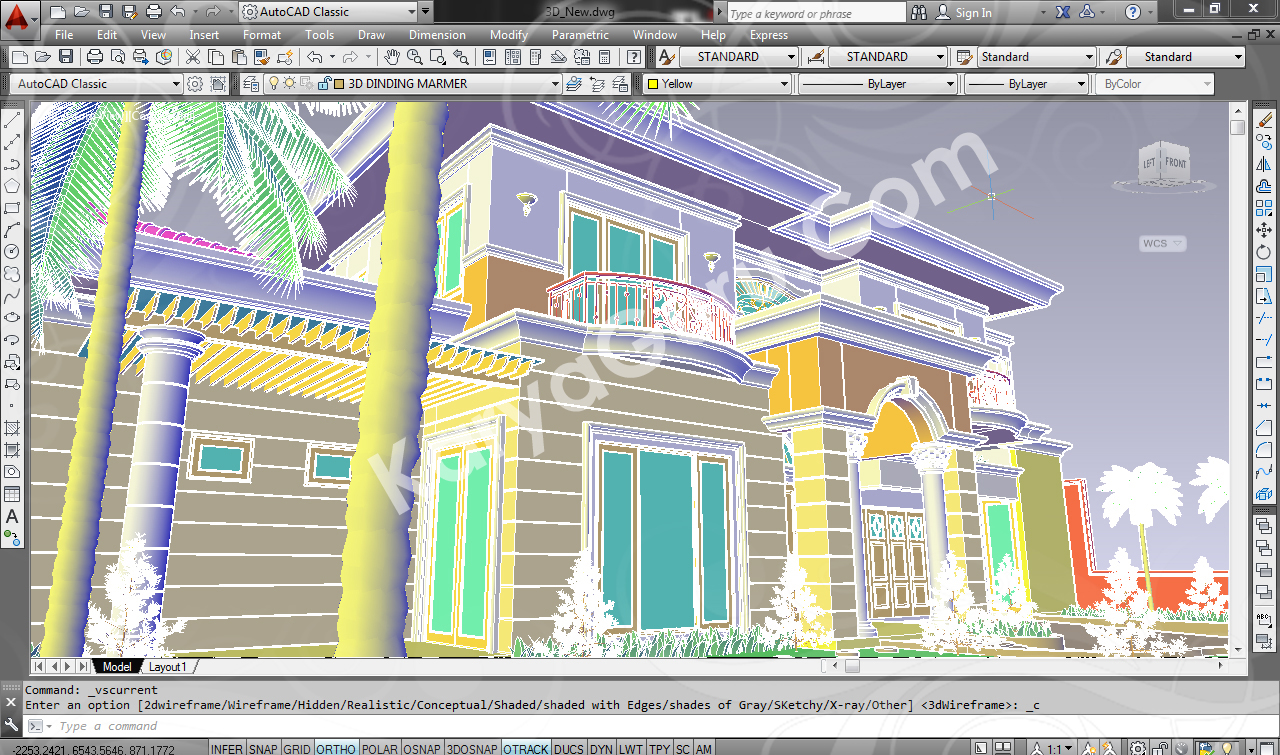Click the Plot printer icon

click(x=95, y=57)
